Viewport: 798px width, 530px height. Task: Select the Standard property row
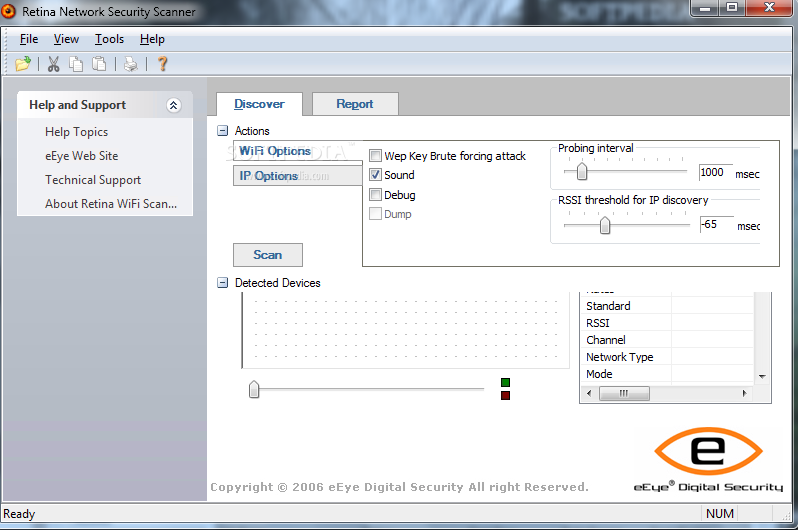tap(667, 306)
